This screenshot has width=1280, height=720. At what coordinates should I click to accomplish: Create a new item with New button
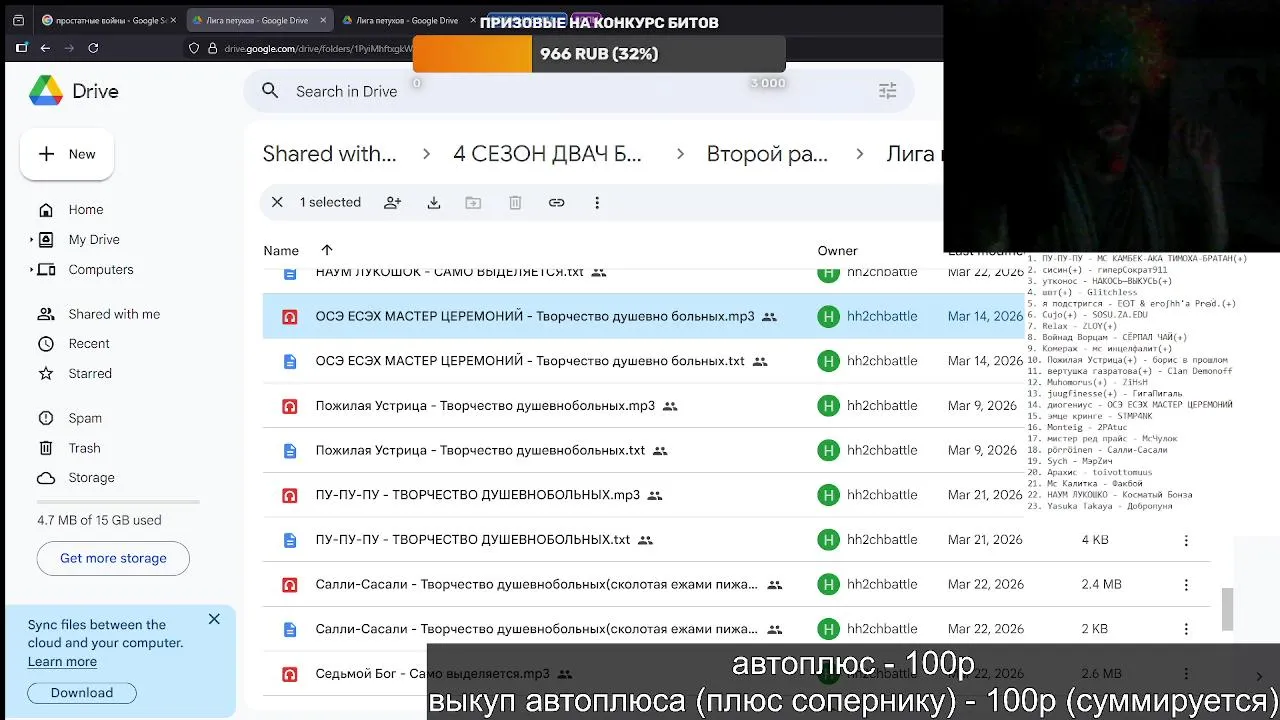pyautogui.click(x=67, y=154)
